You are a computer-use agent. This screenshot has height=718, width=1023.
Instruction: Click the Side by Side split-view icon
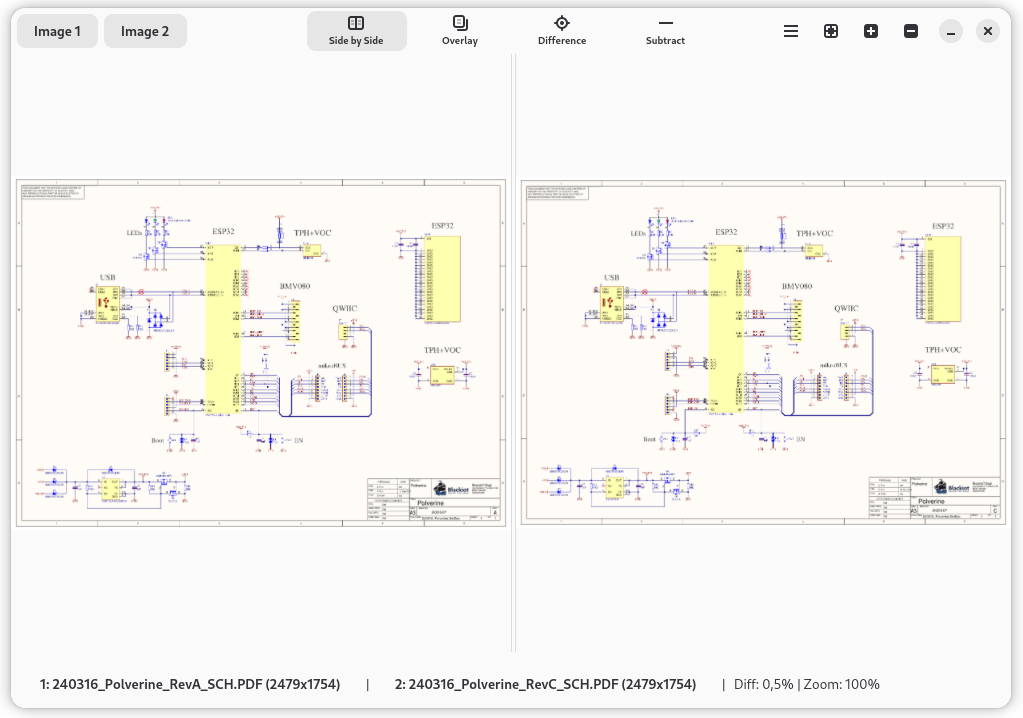(x=356, y=22)
